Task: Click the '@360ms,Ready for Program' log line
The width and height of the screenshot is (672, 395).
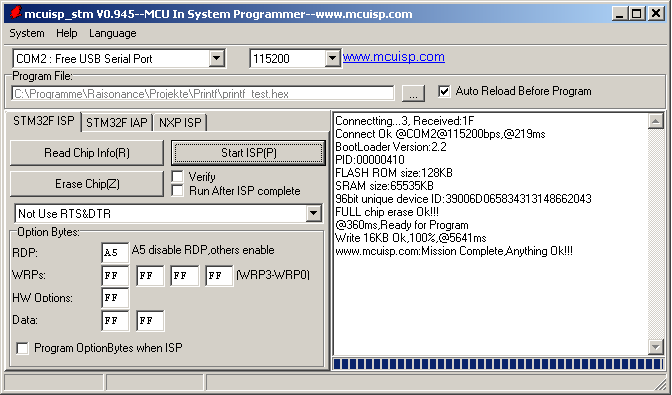Action: pos(402,224)
